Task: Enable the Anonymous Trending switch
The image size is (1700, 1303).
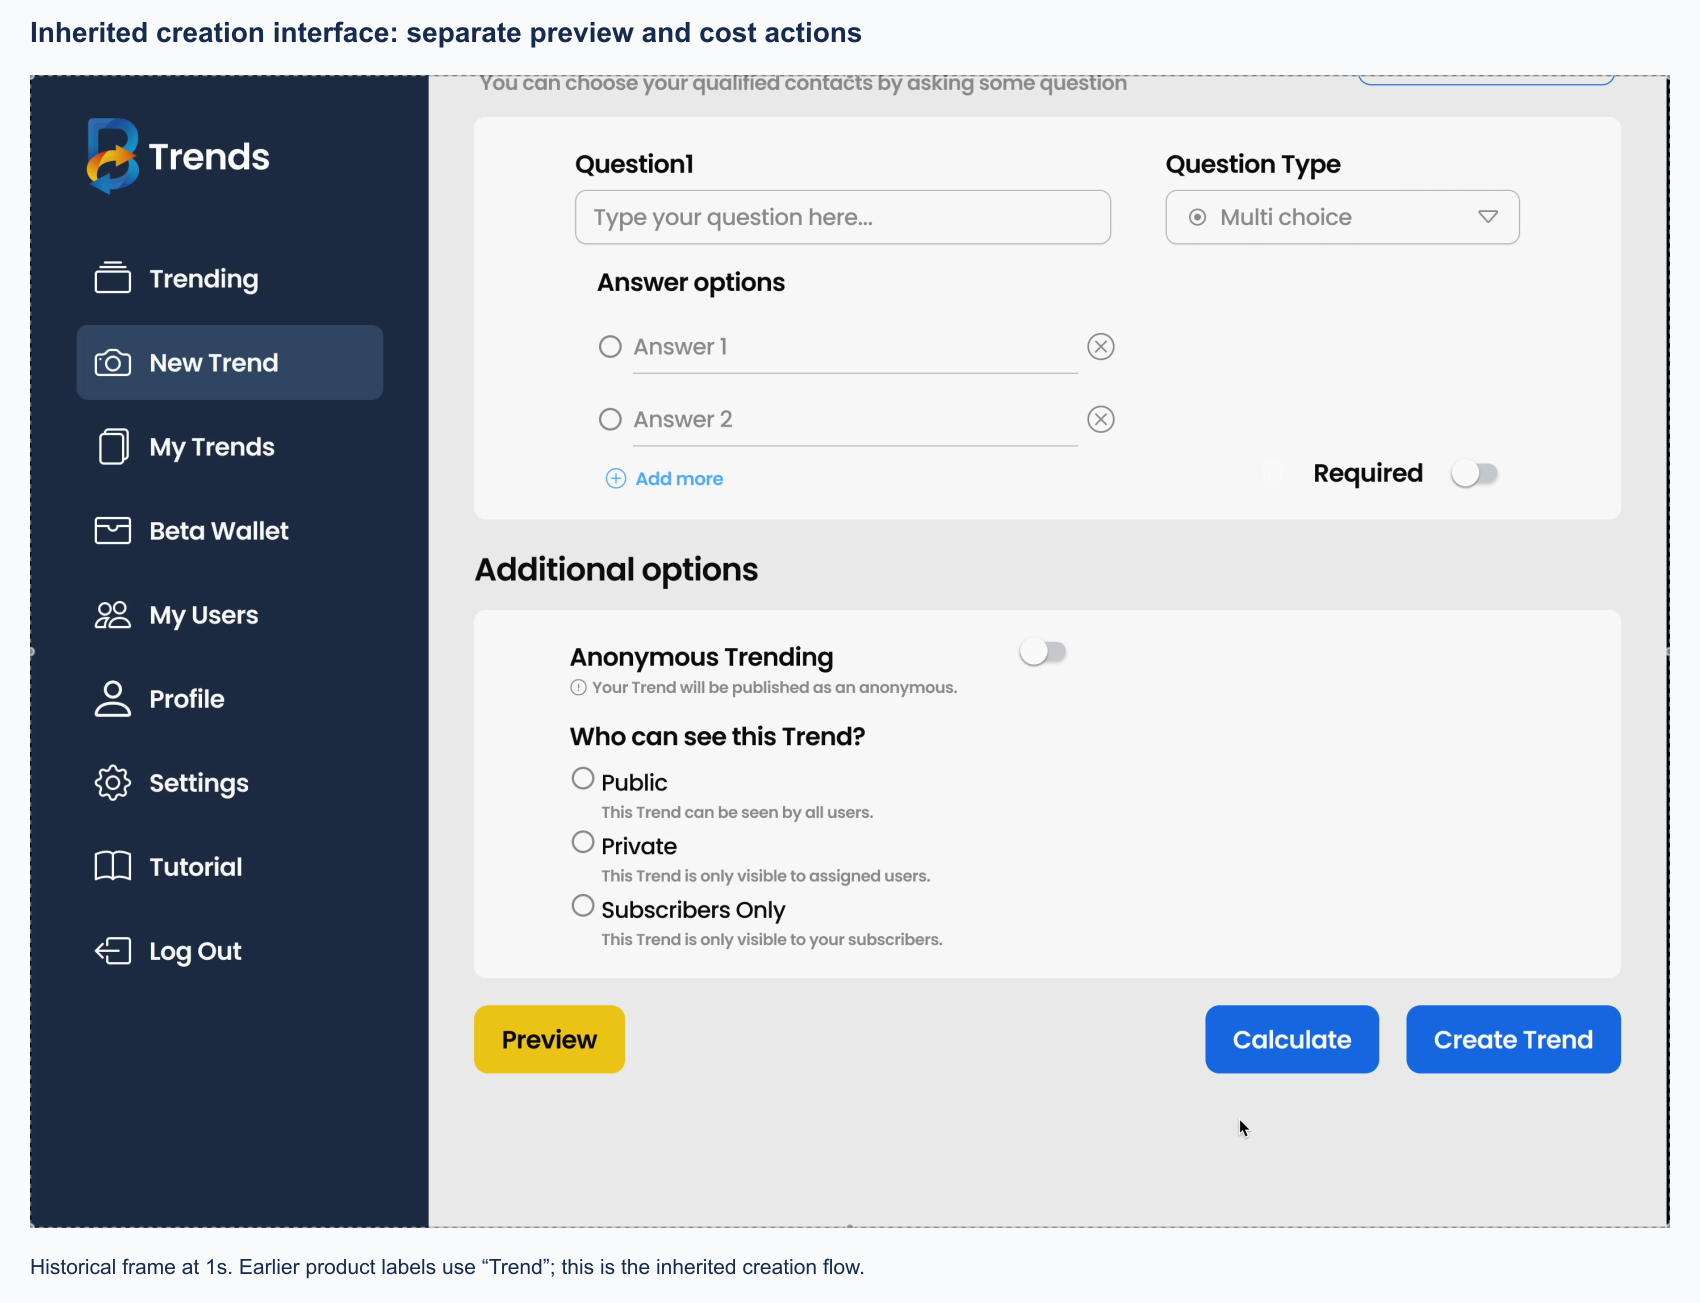Action: tap(1043, 652)
